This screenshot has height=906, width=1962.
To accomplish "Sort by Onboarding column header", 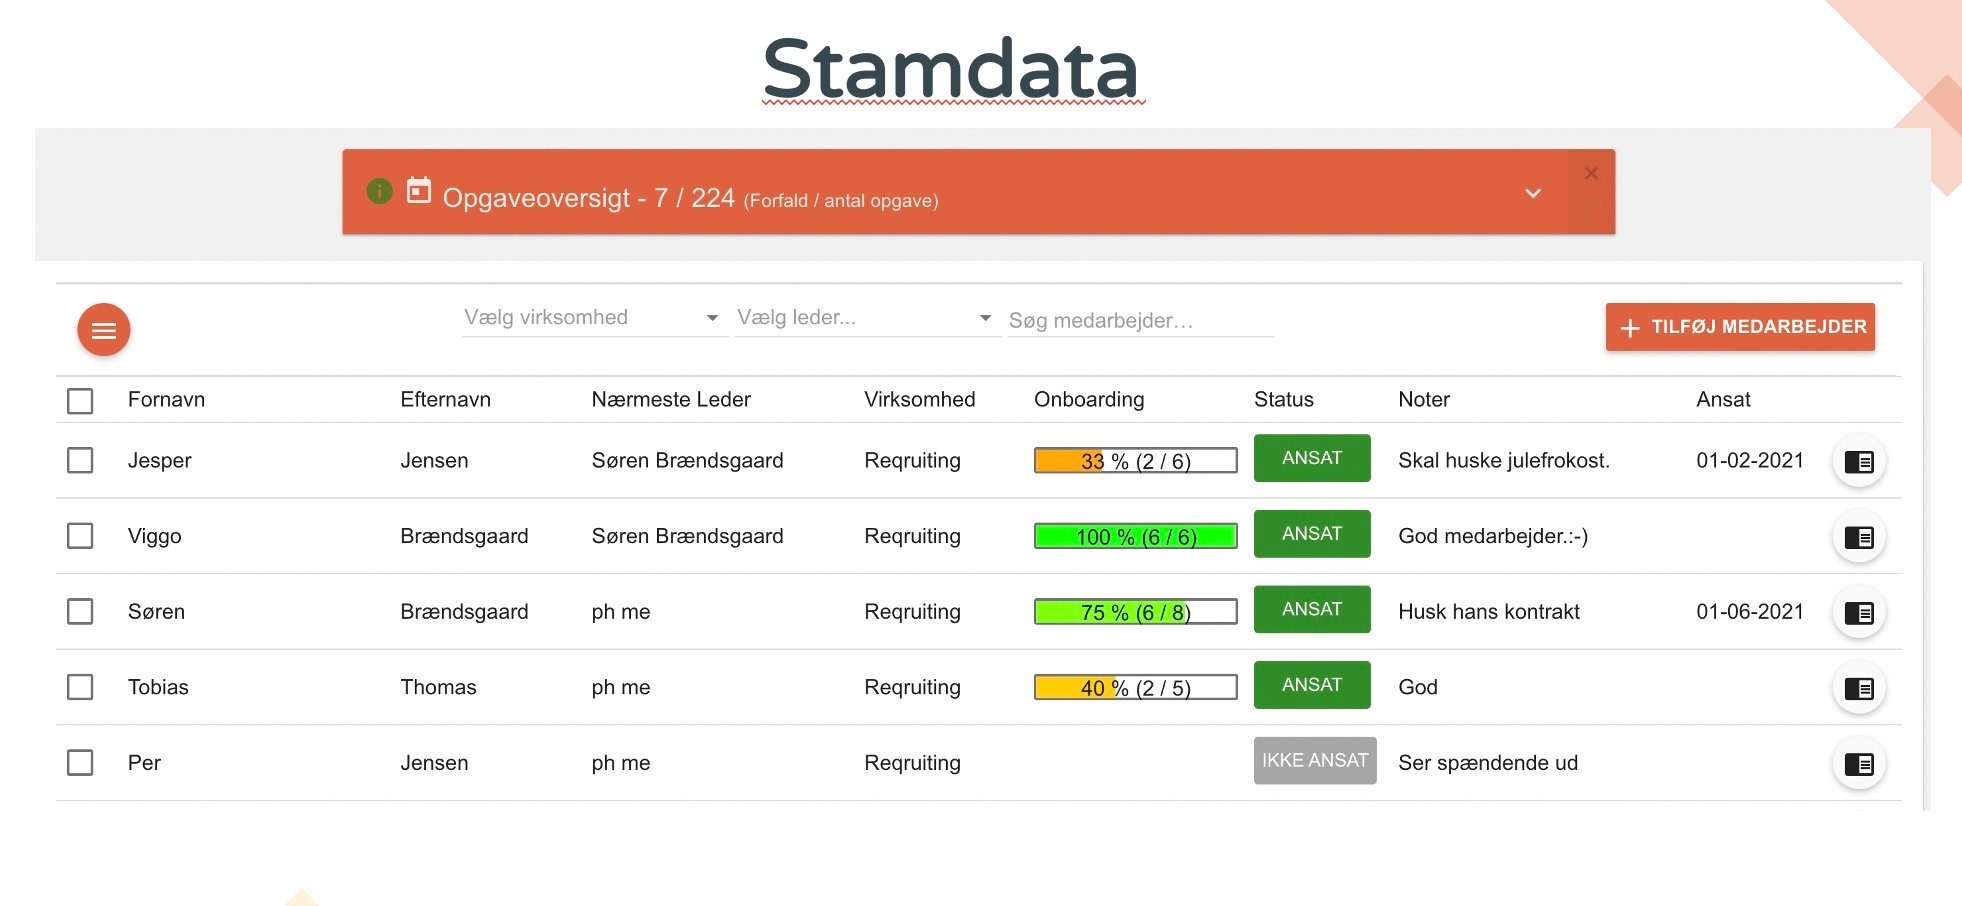I will [1089, 399].
